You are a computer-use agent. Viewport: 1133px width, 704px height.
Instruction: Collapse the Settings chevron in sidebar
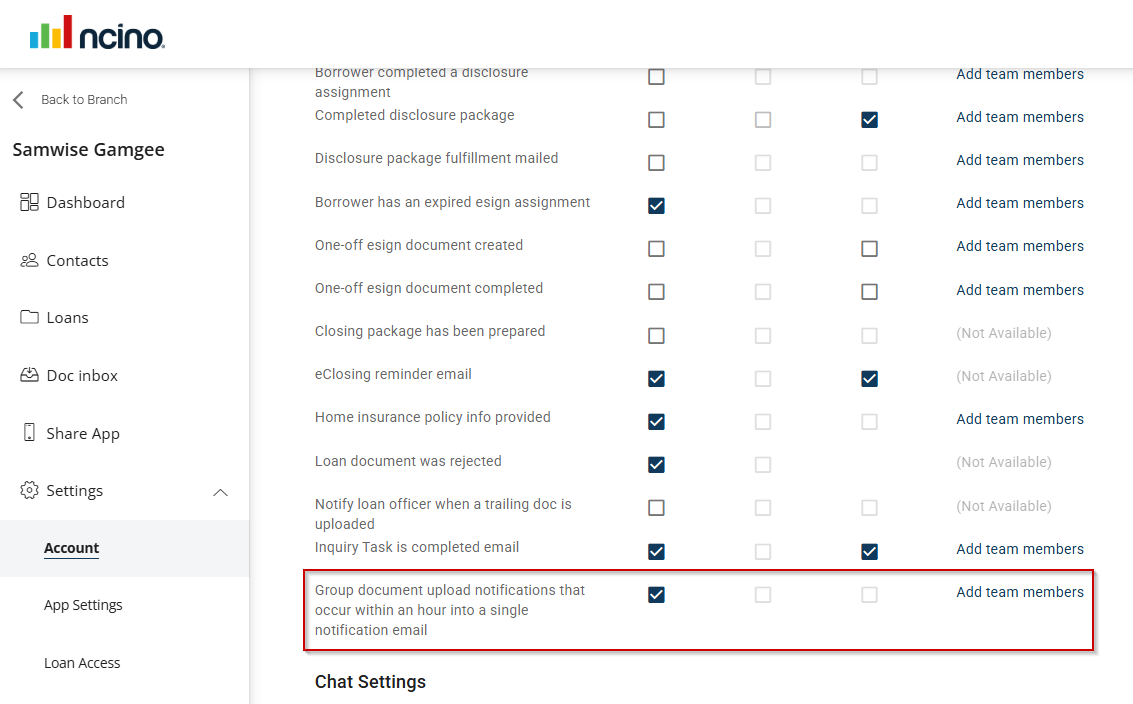[x=221, y=492]
